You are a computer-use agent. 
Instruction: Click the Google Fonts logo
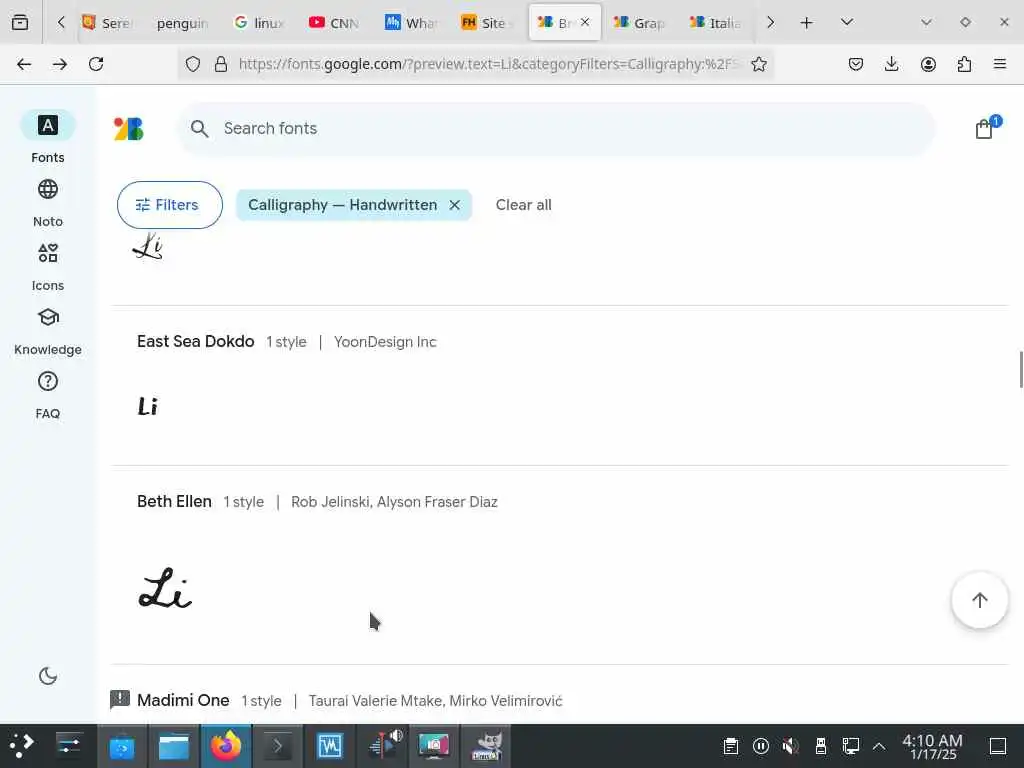click(129, 129)
